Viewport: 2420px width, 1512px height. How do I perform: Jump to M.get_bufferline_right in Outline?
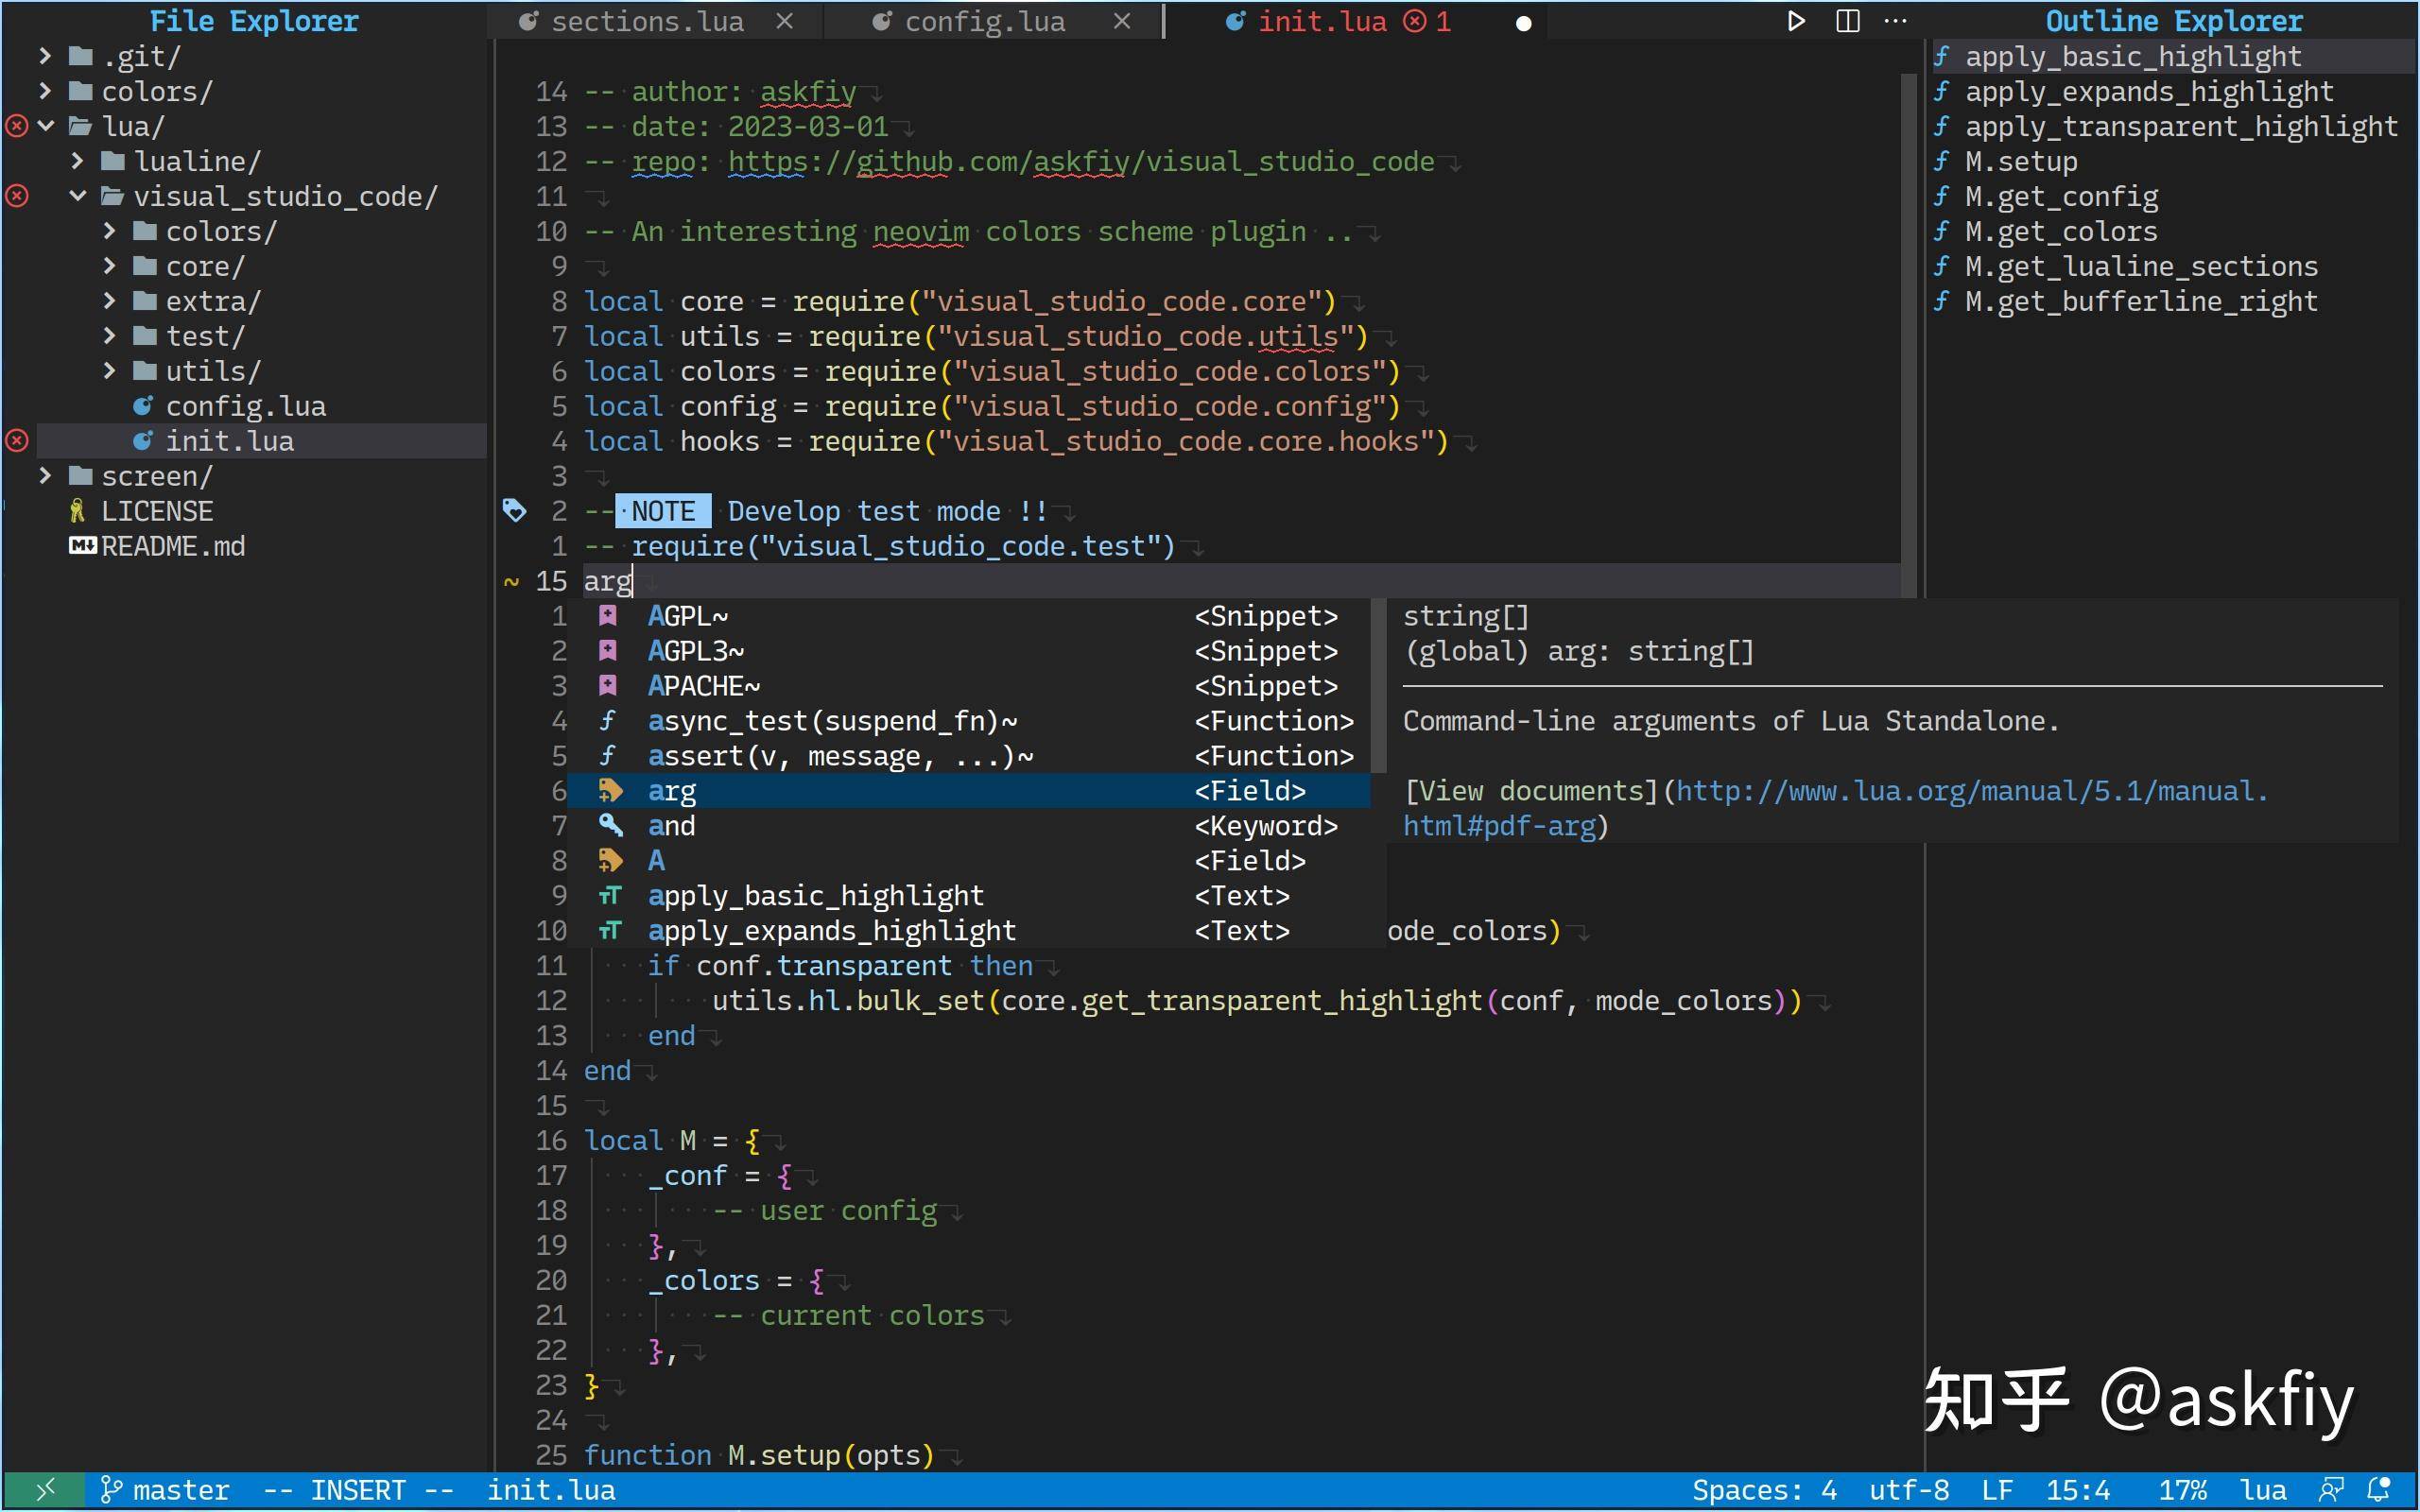pos(2141,301)
